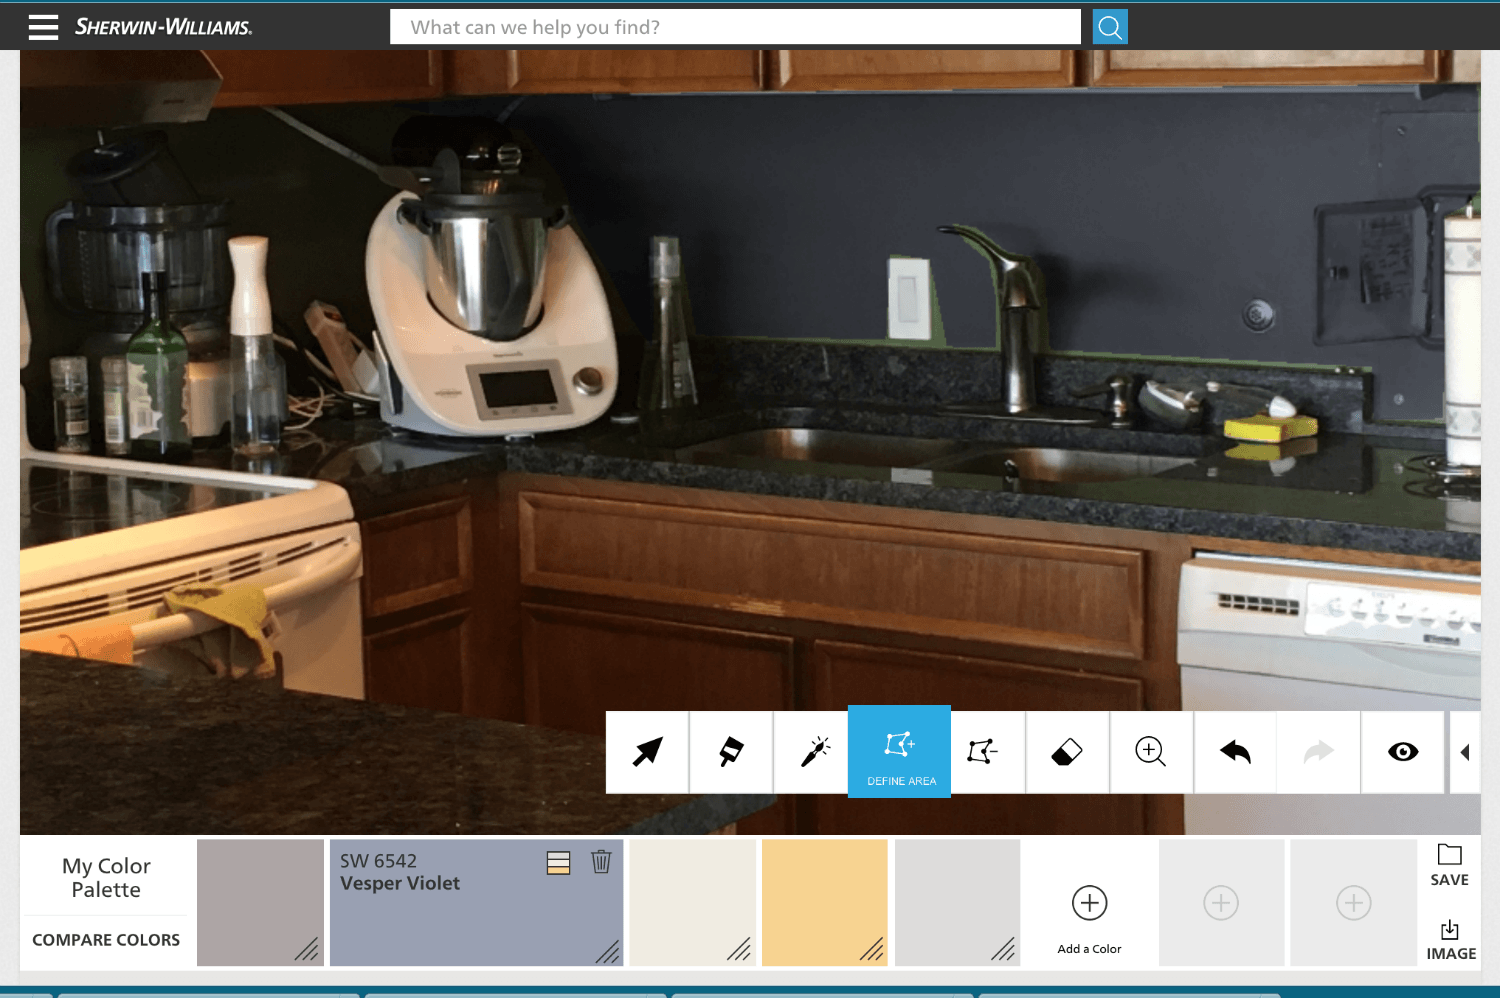Select the mauve gray palette swatch
This screenshot has width=1500, height=998.
(260, 902)
